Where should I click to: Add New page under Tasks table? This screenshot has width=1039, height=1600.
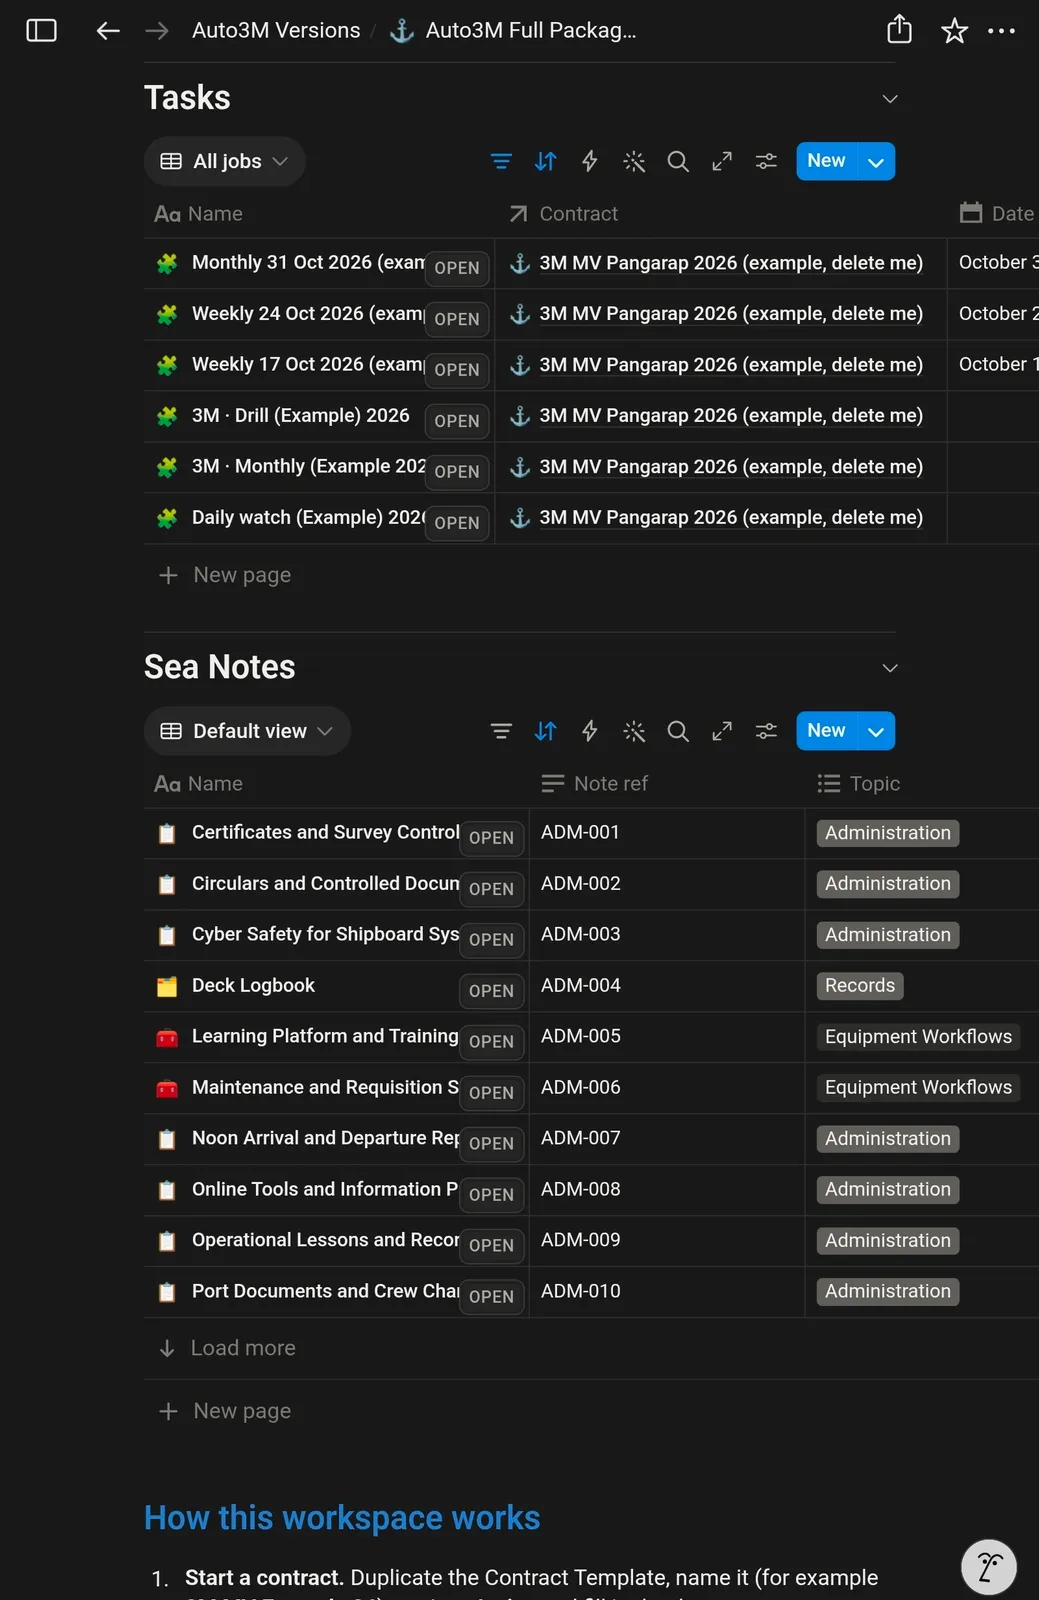coord(225,575)
